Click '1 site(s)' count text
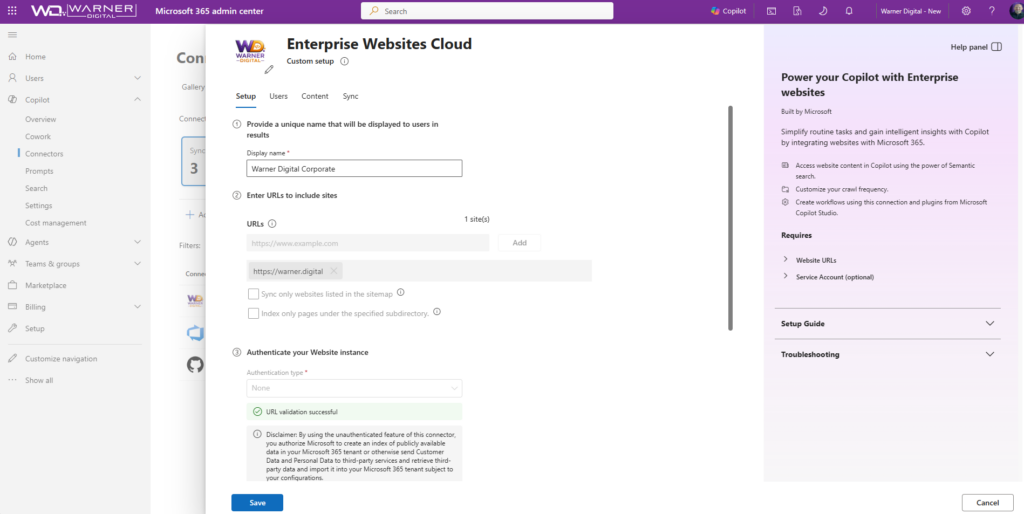Screen dimensions: 1024x514 point(477,219)
